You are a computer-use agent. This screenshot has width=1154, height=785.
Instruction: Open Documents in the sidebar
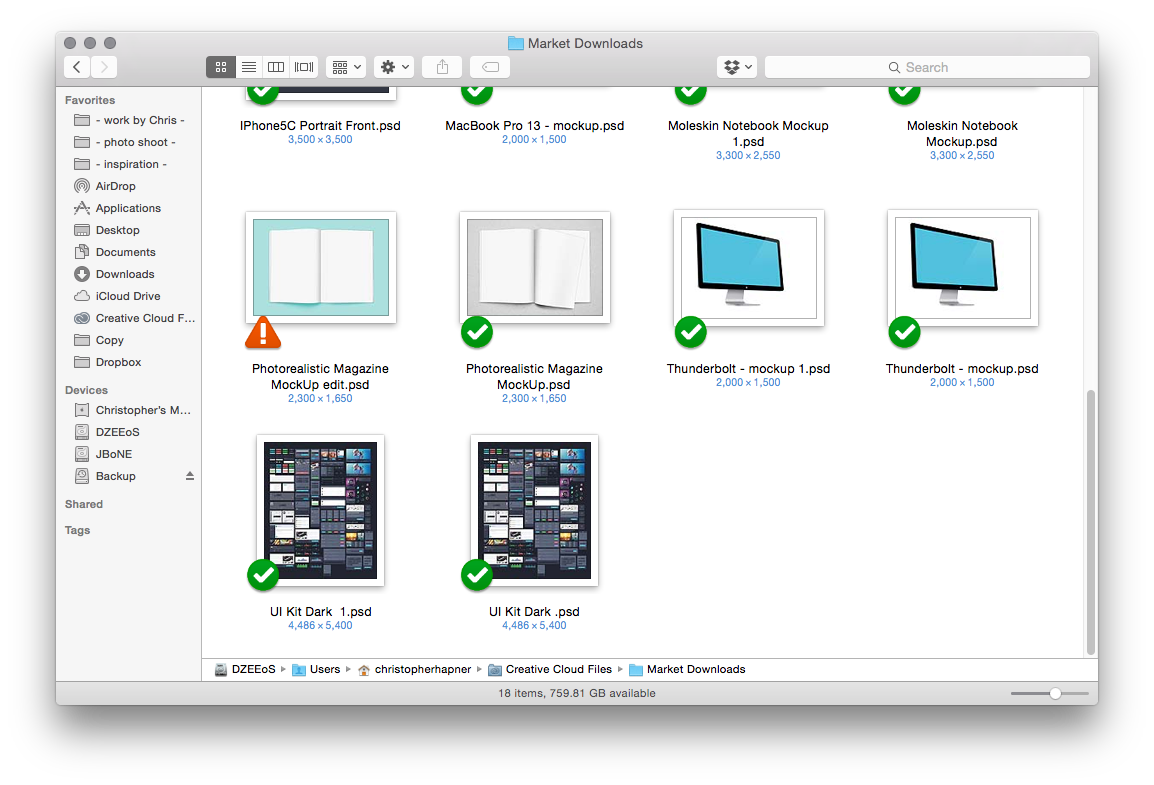129,252
